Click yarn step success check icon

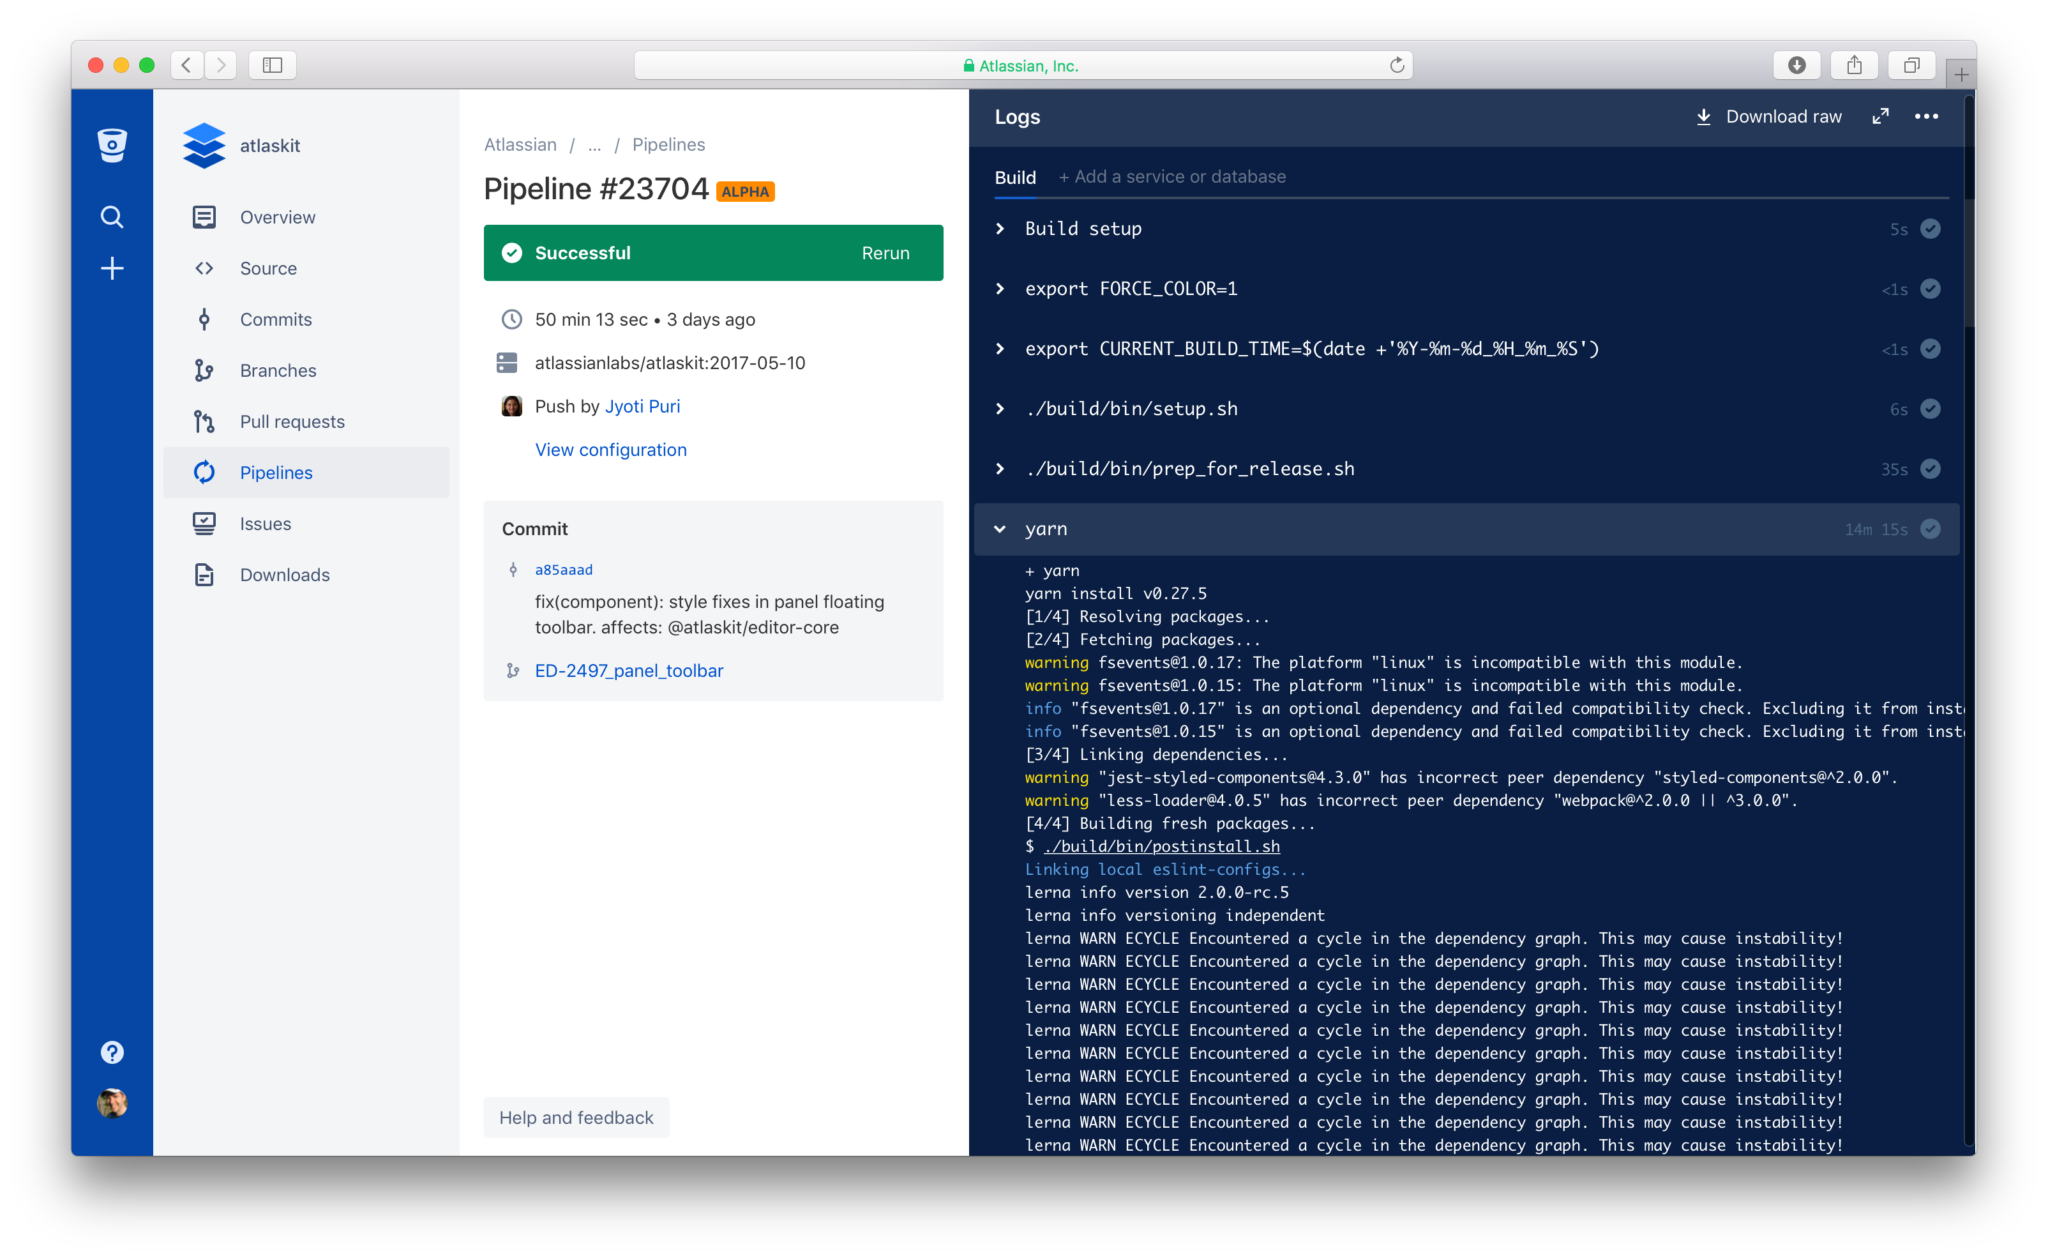[1930, 529]
